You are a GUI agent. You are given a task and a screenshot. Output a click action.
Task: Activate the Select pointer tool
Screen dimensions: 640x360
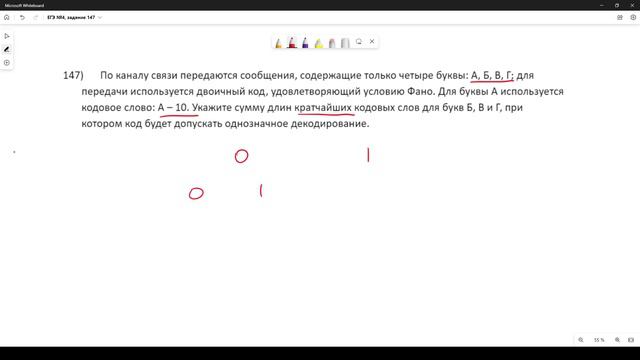[7, 36]
